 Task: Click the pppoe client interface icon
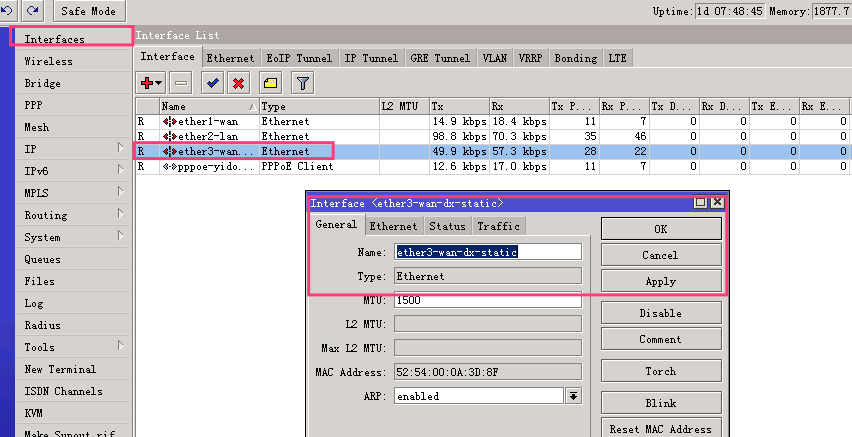(x=170, y=166)
